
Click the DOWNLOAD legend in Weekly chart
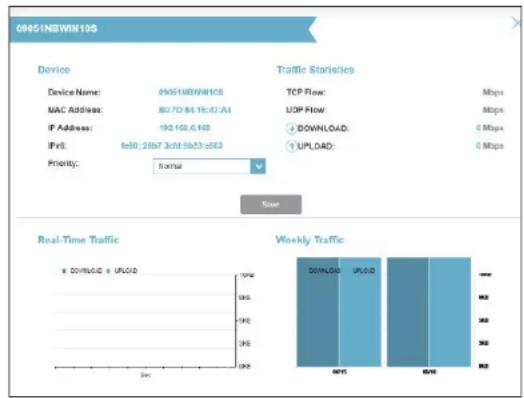pyautogui.click(x=324, y=270)
